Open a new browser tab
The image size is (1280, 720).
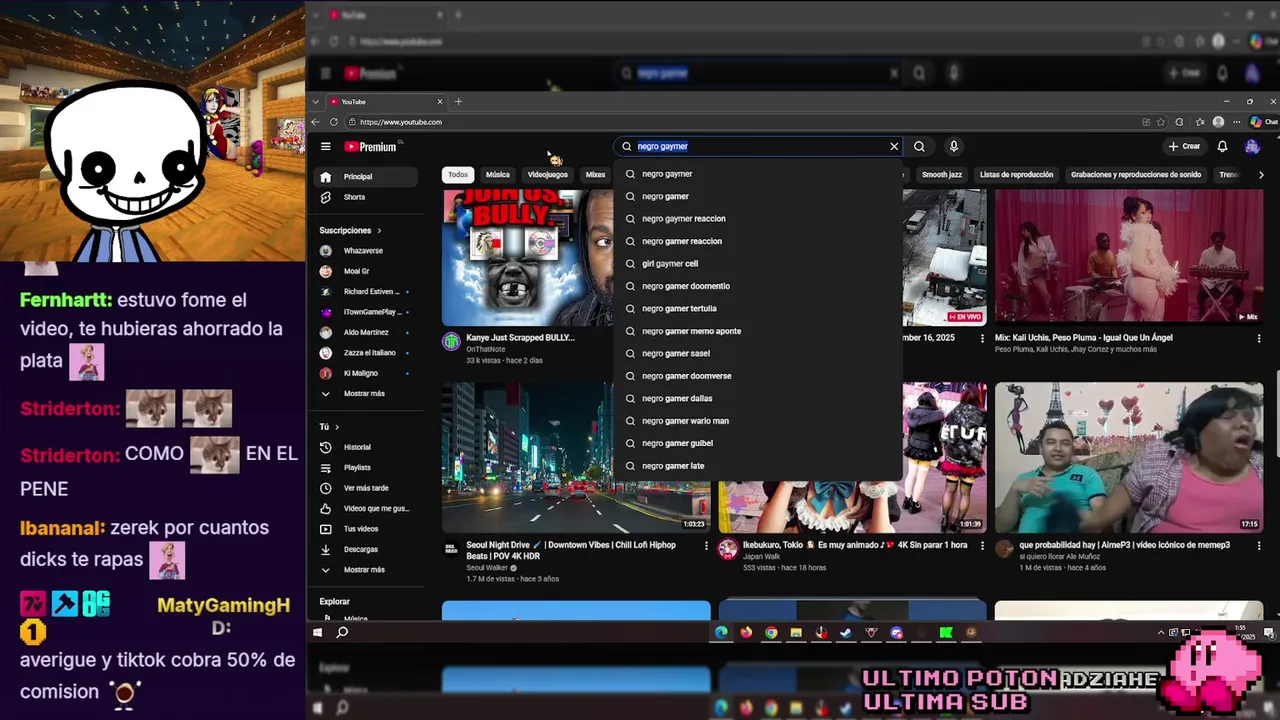pos(458,101)
